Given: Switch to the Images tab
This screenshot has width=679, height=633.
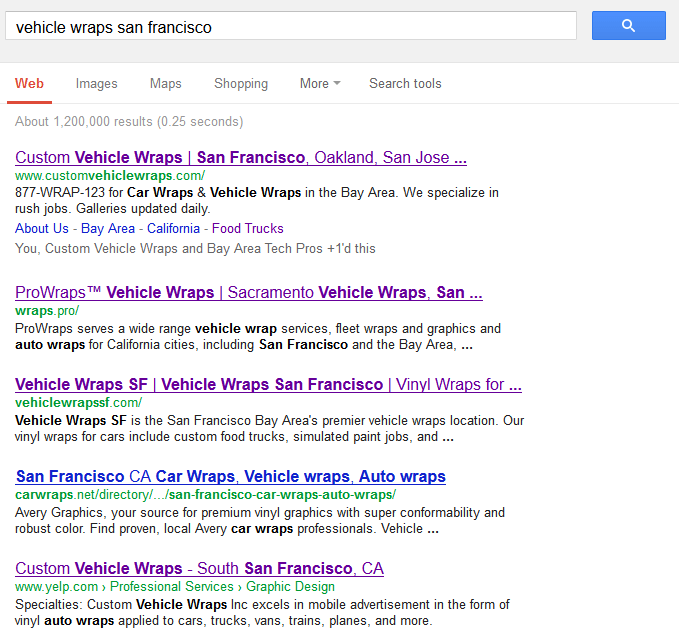Looking at the screenshot, I should click(97, 83).
